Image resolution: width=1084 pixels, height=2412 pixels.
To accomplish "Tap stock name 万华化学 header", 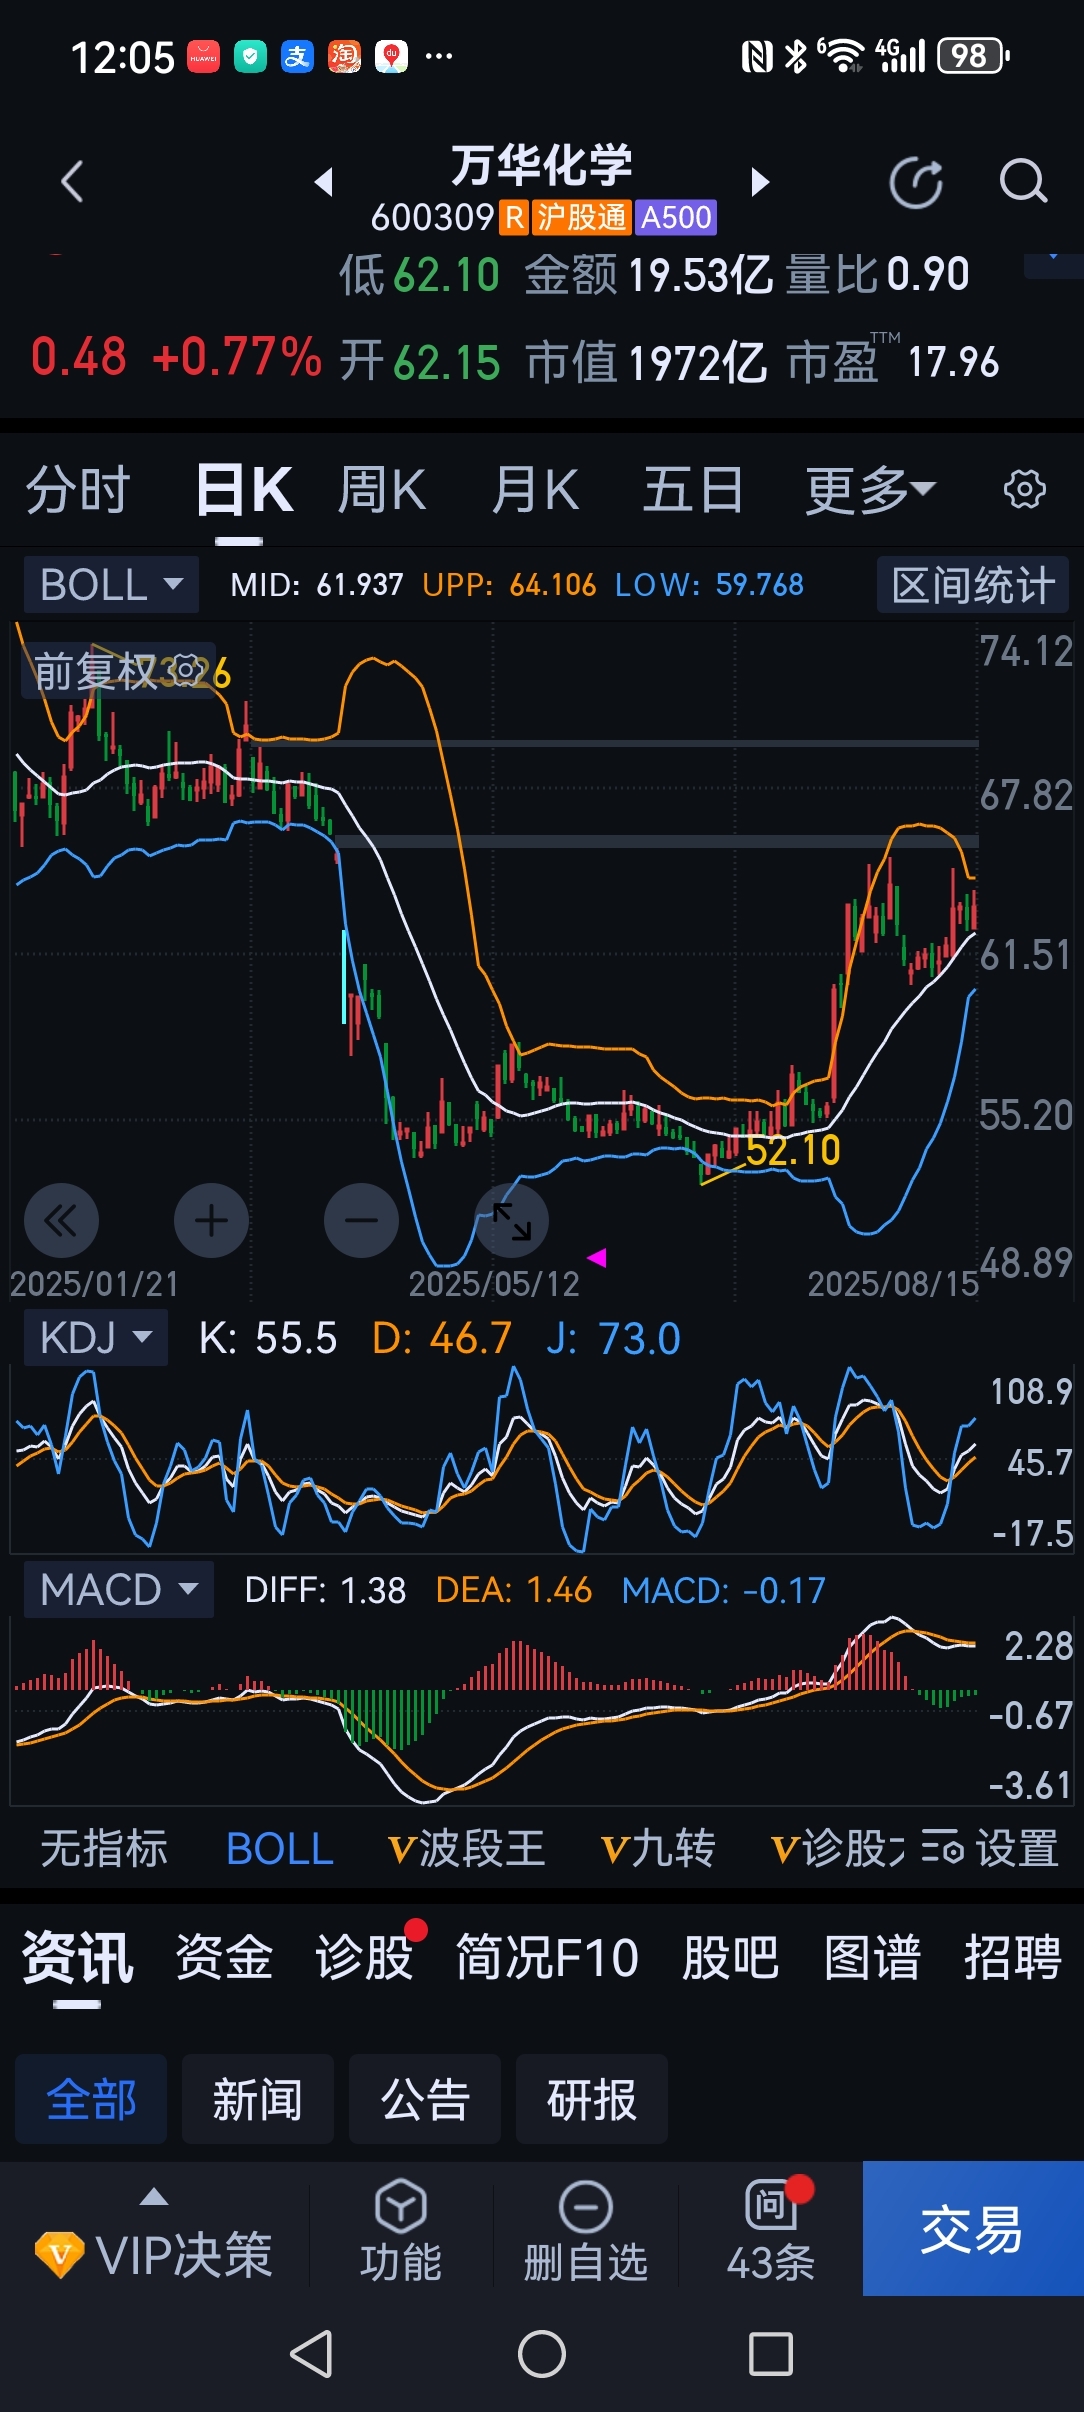I will (x=542, y=164).
